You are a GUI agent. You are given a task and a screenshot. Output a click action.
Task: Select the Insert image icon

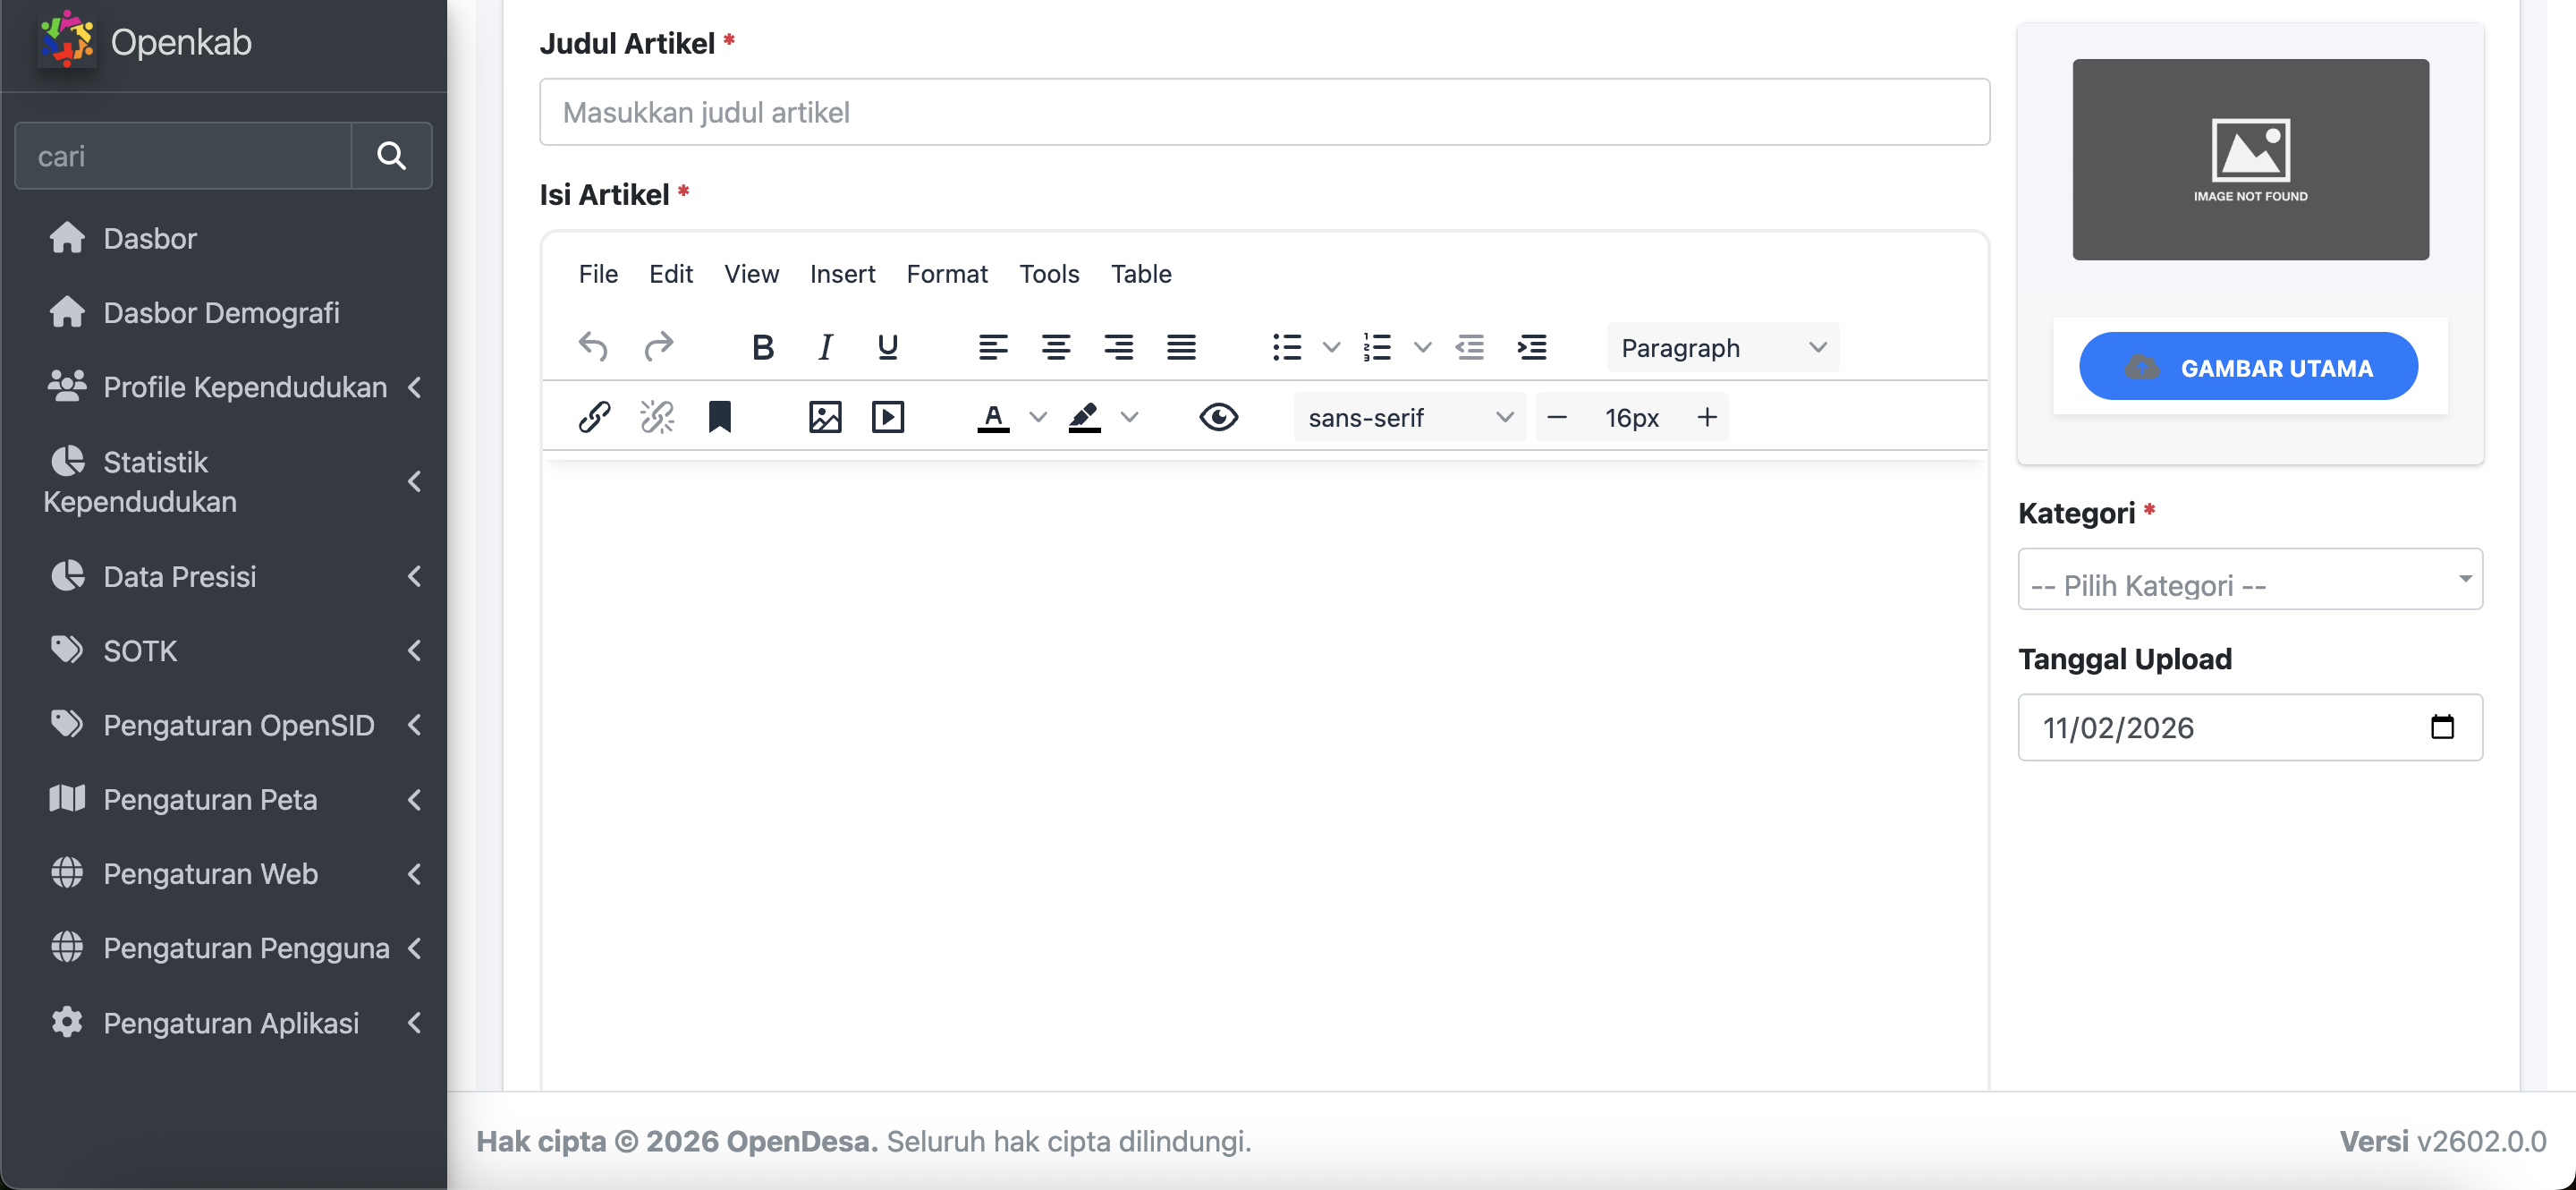(x=824, y=417)
